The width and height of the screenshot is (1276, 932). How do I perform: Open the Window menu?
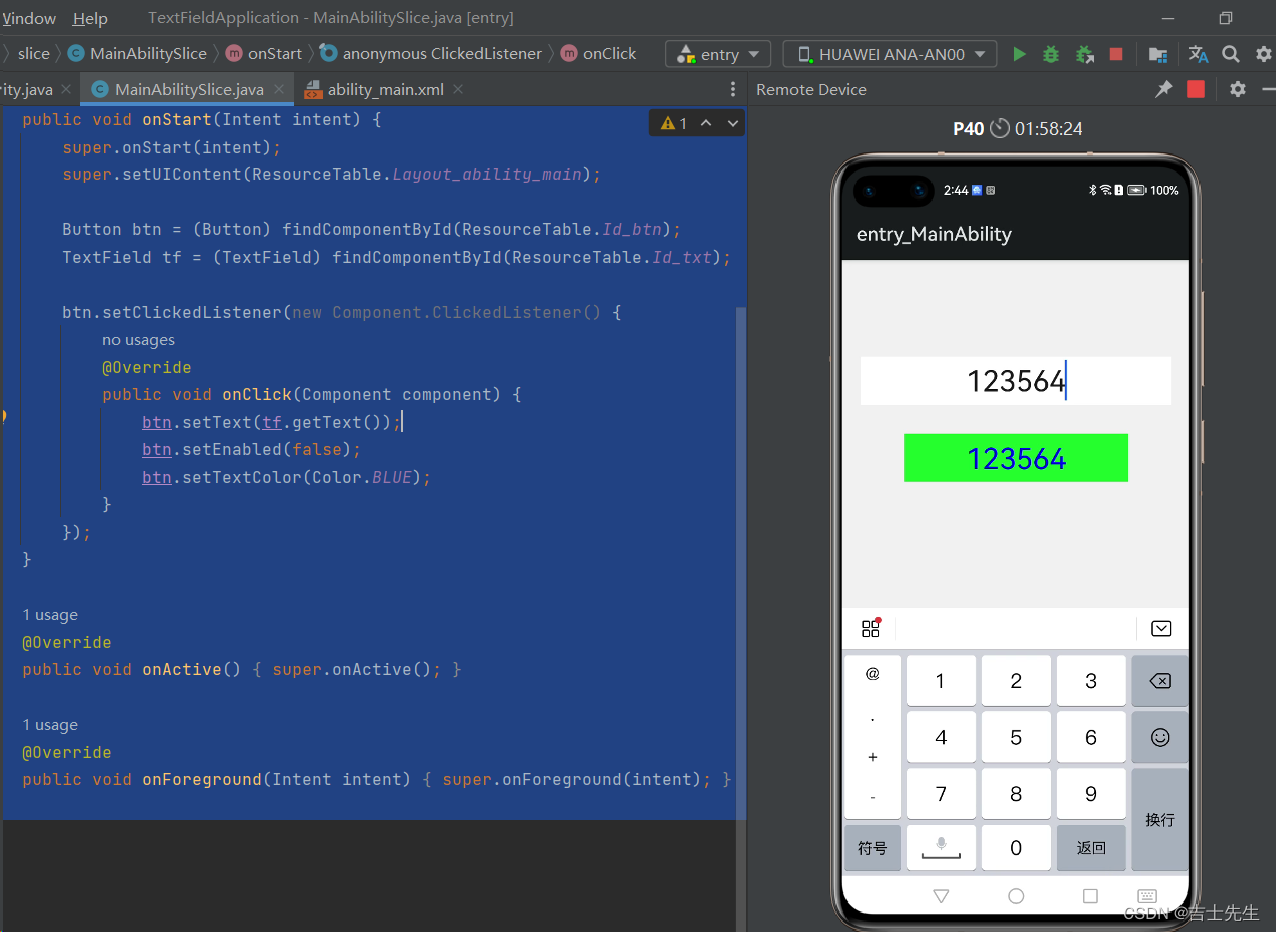pyautogui.click(x=29, y=18)
